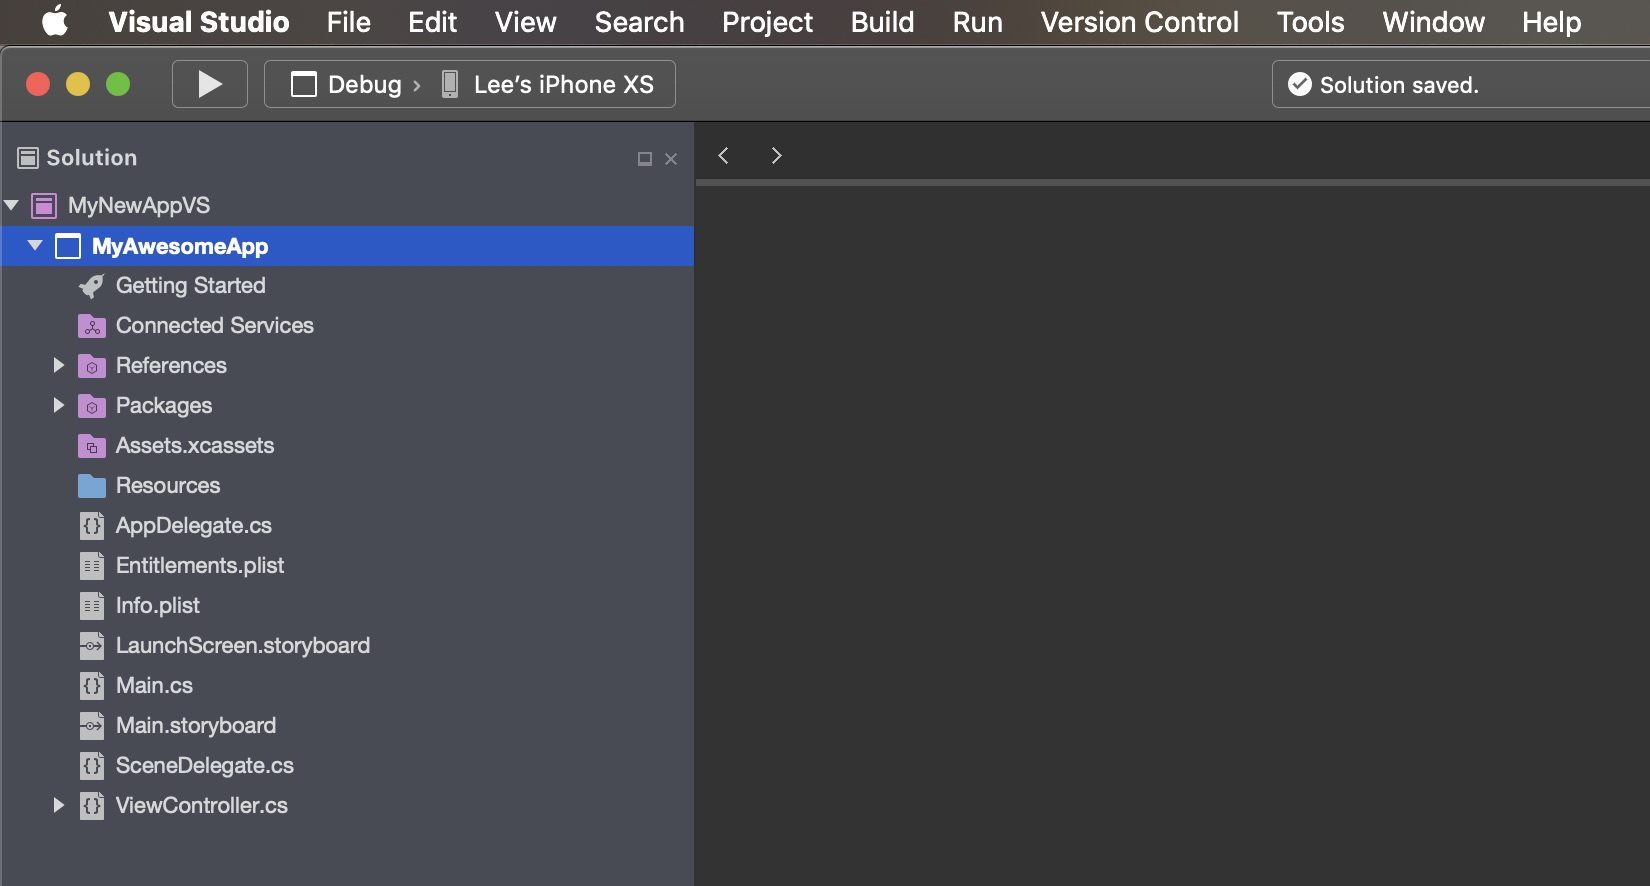The image size is (1650, 886).
Task: Click the Main.cs code file icon
Action: click(92, 686)
